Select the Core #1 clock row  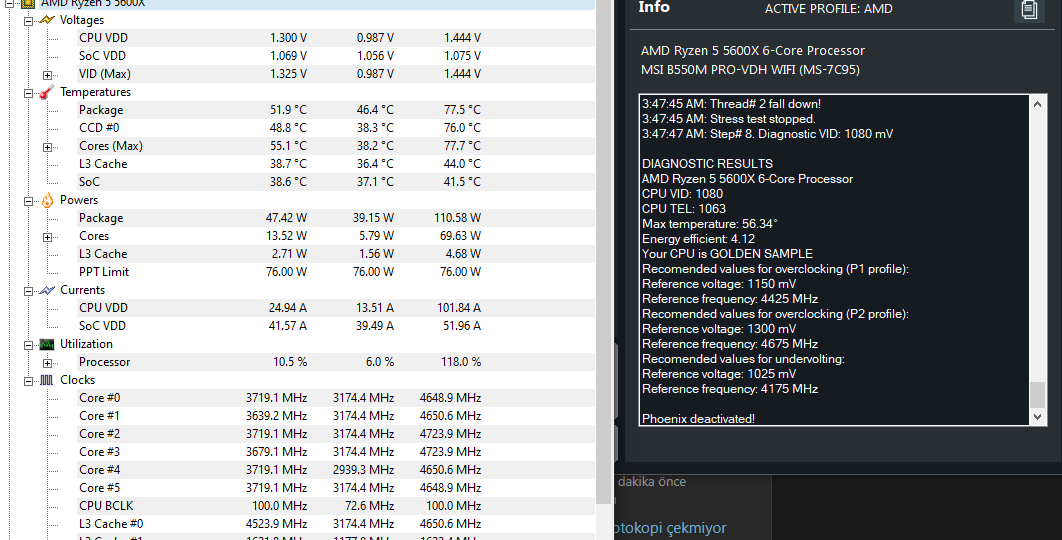335,416
